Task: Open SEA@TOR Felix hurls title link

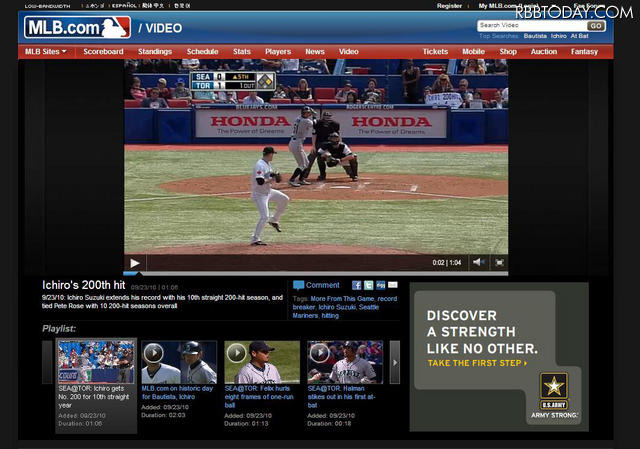Action: click(x=259, y=397)
